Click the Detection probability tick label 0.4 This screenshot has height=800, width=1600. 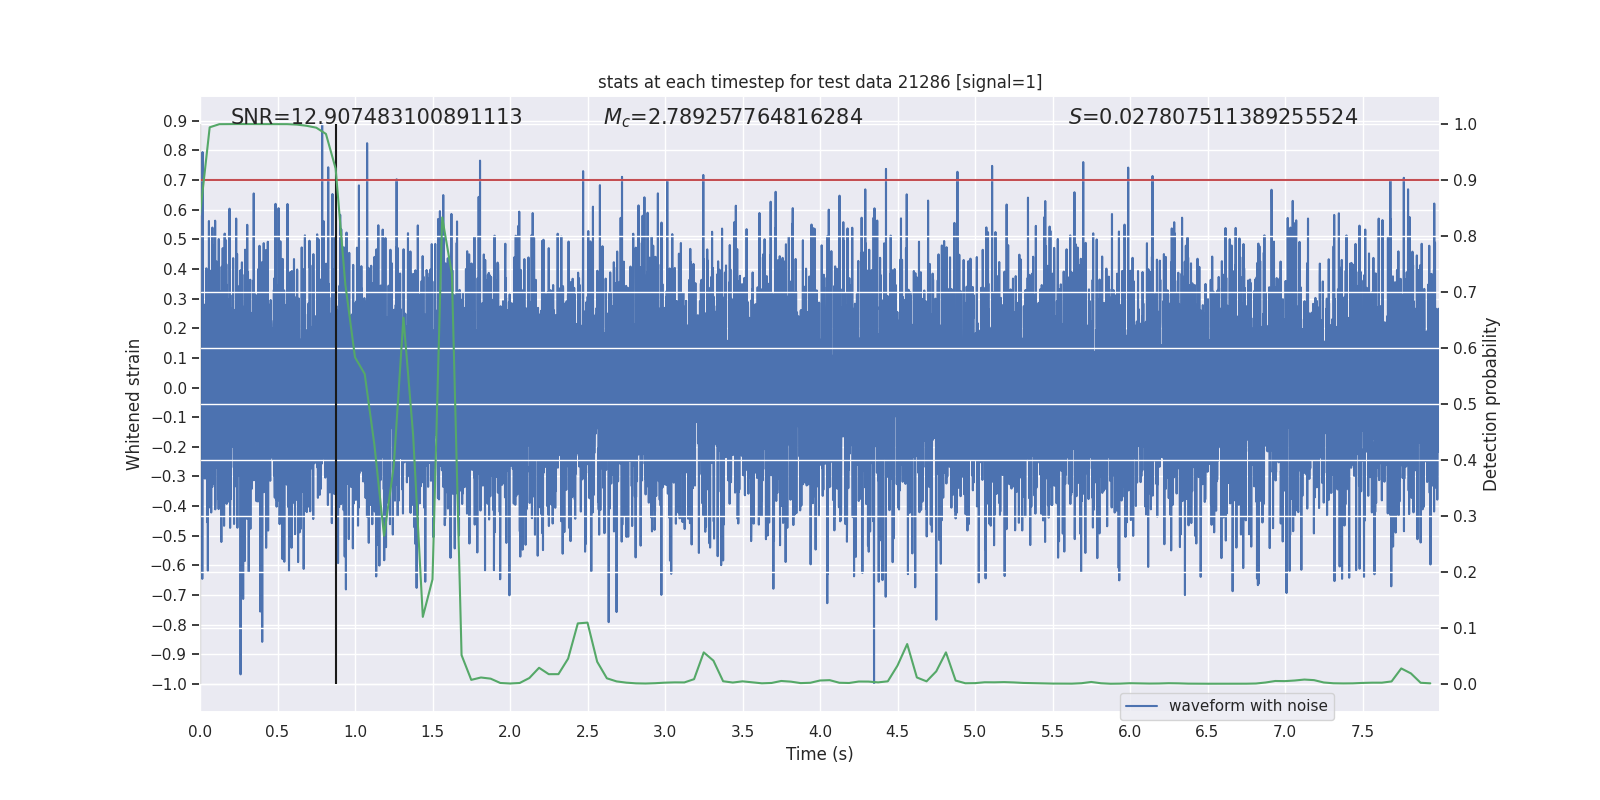(x=1465, y=461)
